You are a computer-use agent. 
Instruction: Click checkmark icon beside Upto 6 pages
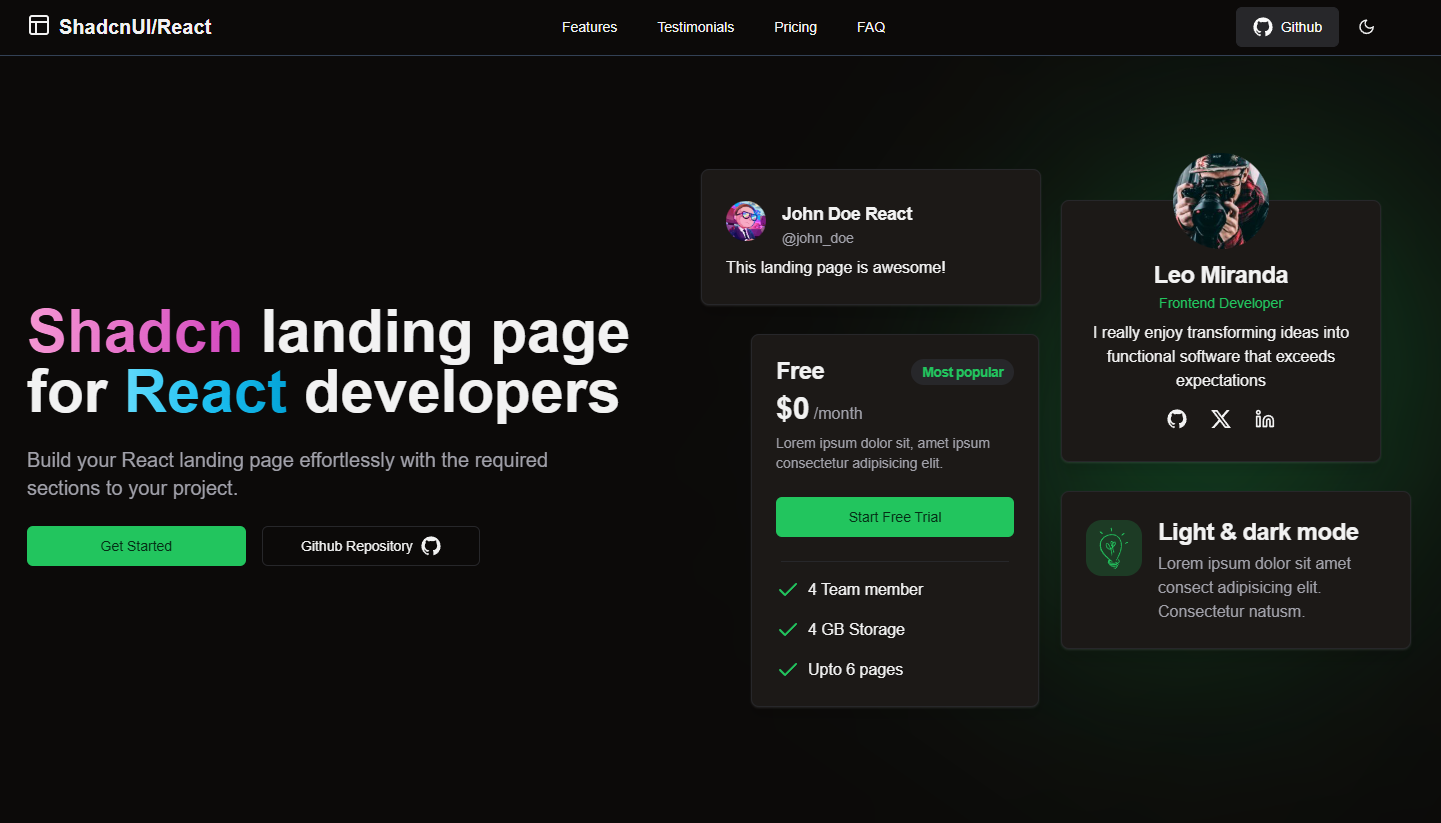(787, 669)
